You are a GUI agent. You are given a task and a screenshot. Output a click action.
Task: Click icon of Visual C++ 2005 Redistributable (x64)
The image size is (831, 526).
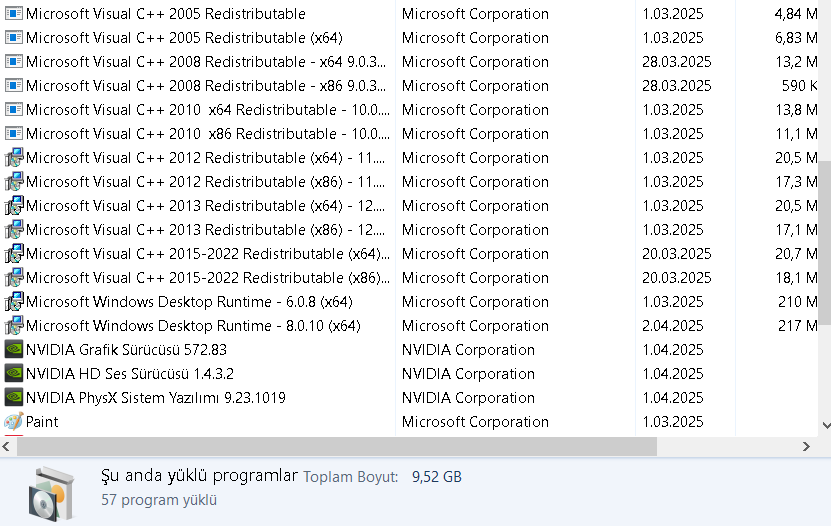(x=14, y=38)
